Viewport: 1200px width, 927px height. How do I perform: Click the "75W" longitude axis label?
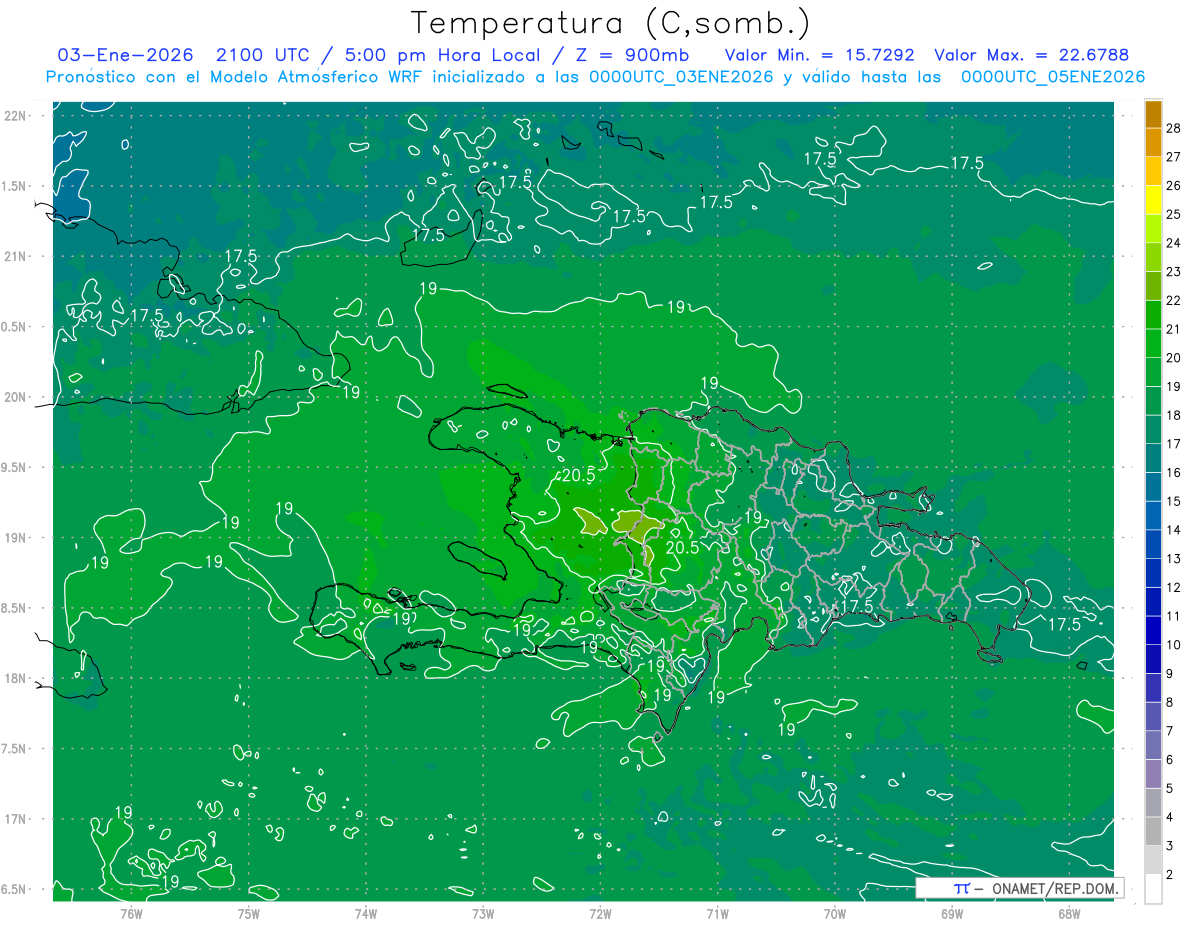(249, 913)
